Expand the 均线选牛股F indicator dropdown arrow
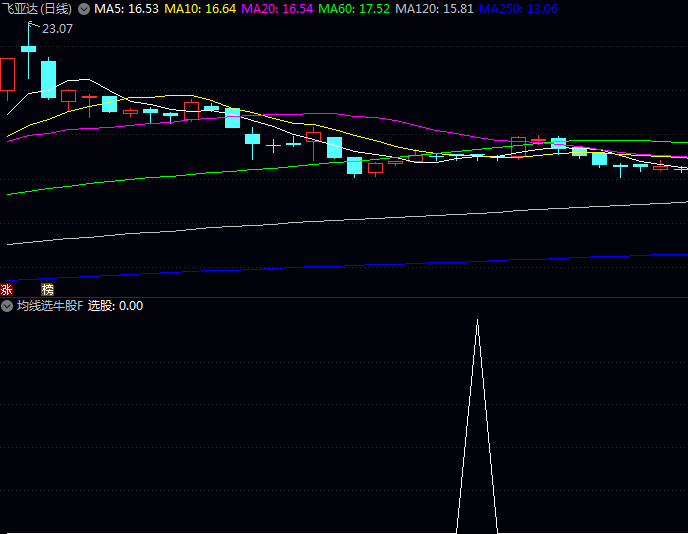Viewport: 688px width, 534px height. 7,306
